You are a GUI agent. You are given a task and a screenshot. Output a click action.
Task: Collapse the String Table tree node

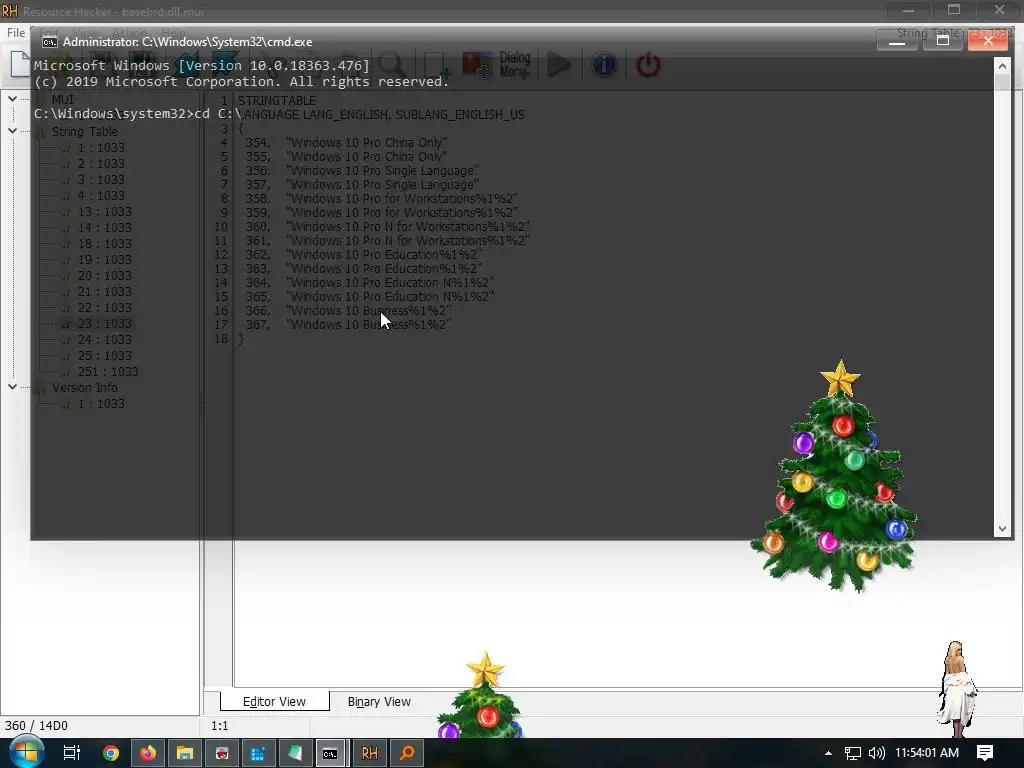coord(12,131)
